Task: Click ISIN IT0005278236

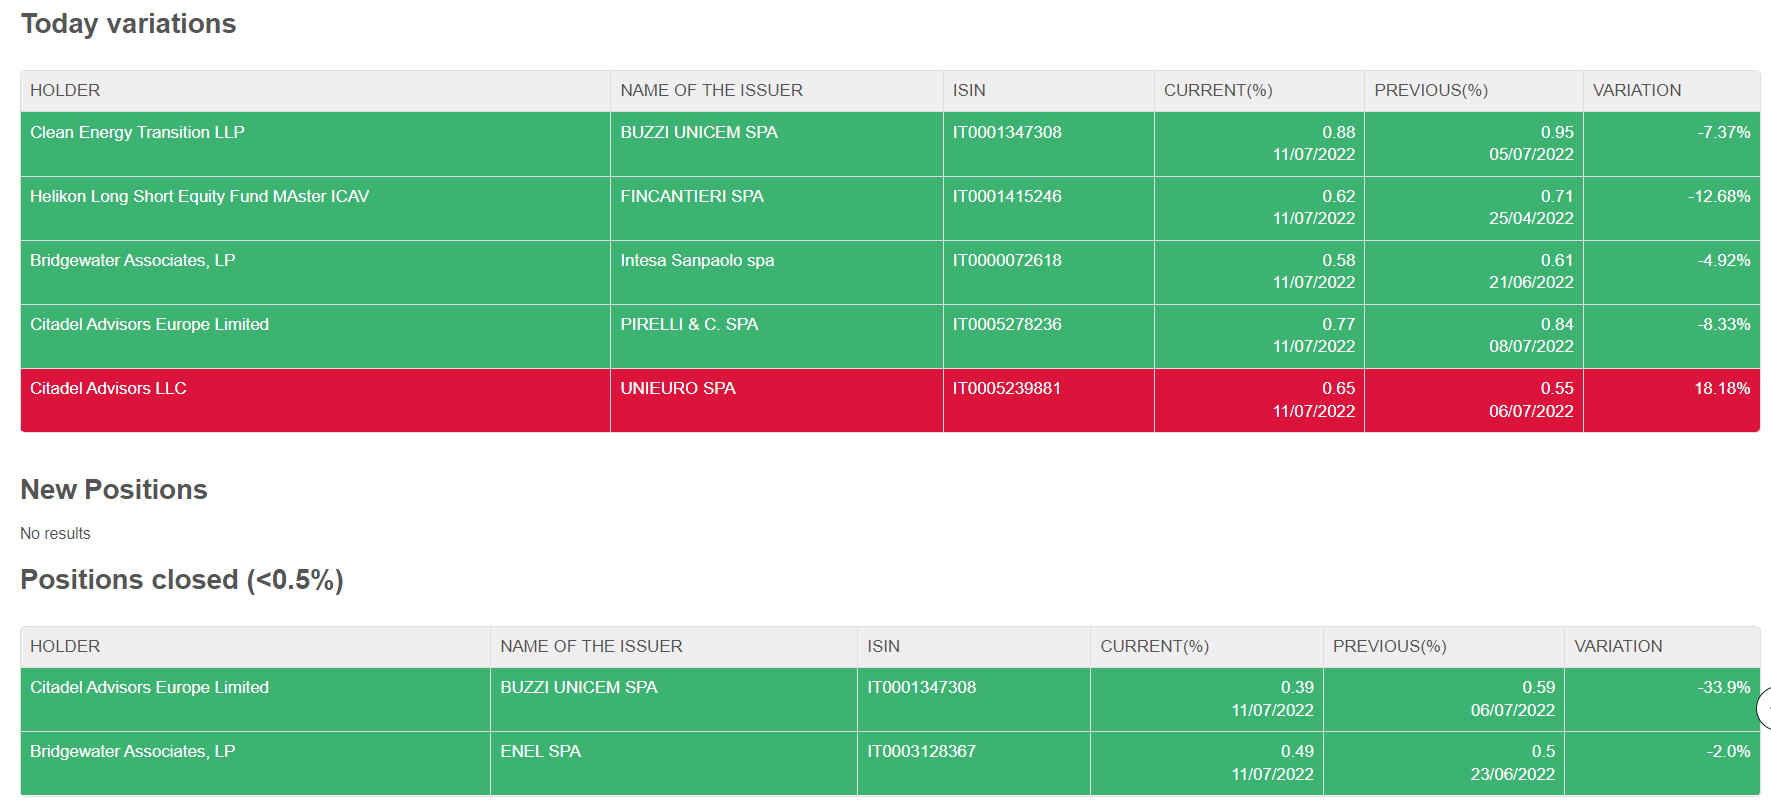Action: click(1007, 324)
